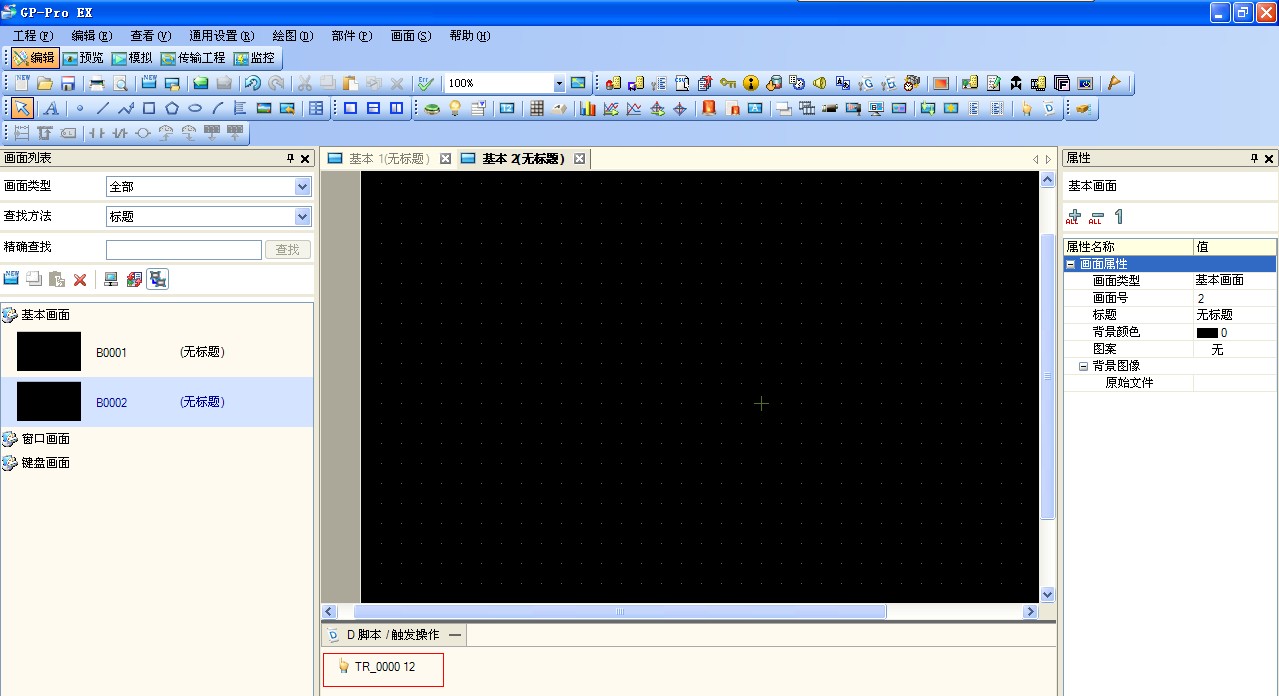Open the zoom percentage dropdown

coord(559,84)
